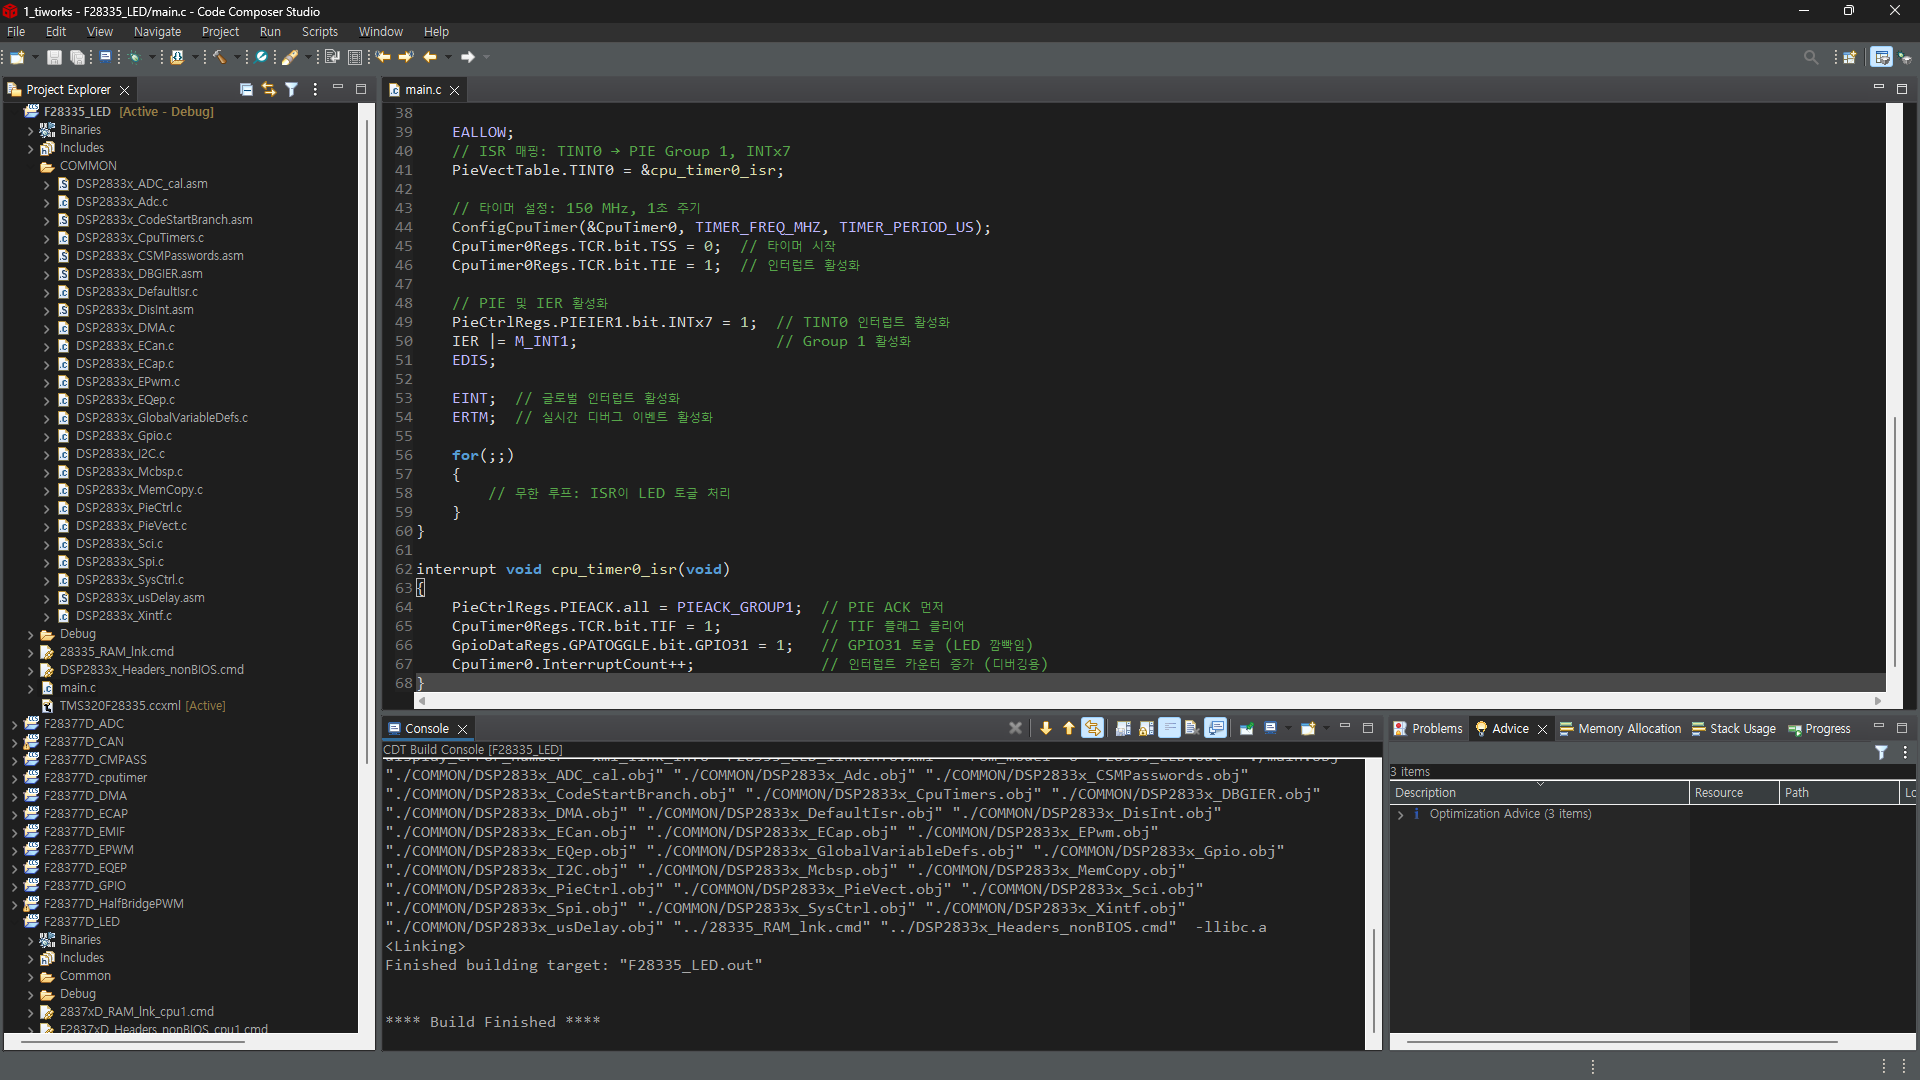1920x1080 pixels.
Task: Toggle Link with Editor in Project Explorer
Action: pos(269,89)
